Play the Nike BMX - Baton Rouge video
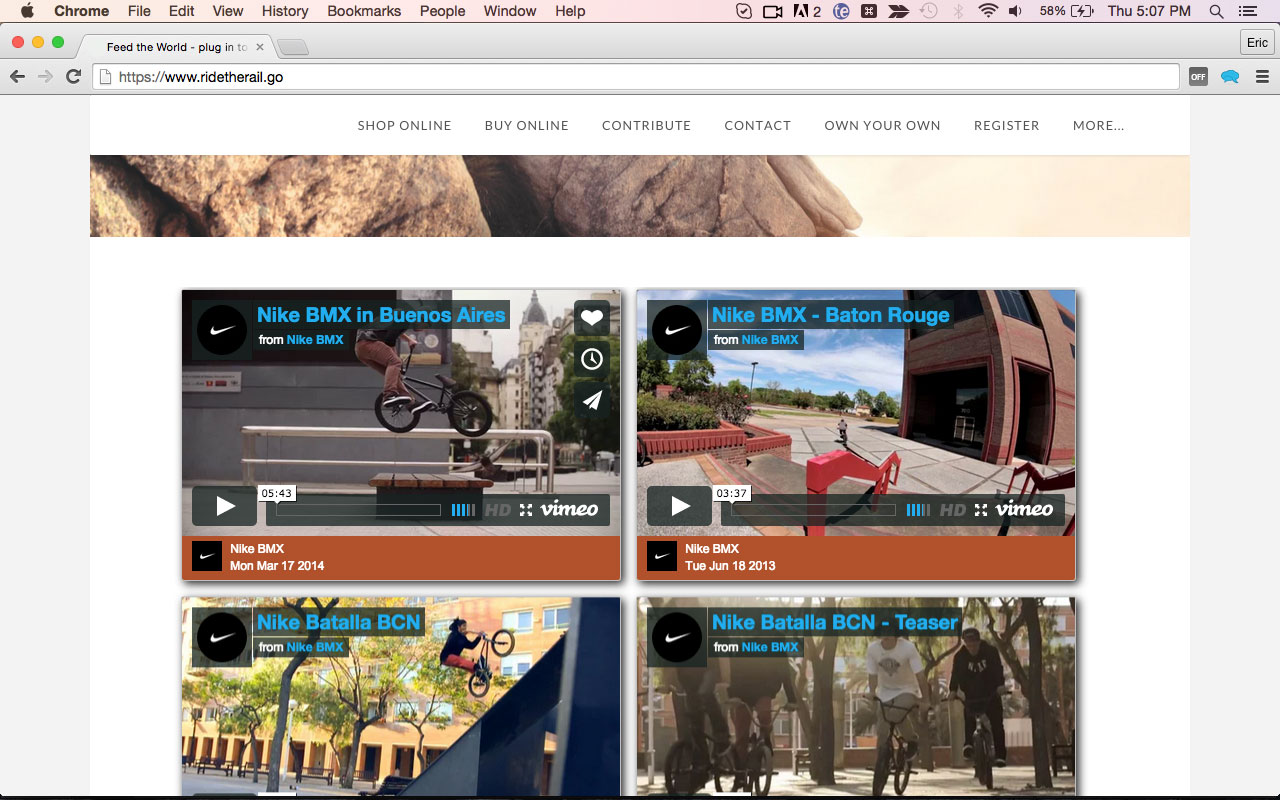Image resolution: width=1280 pixels, height=800 pixels. point(680,506)
